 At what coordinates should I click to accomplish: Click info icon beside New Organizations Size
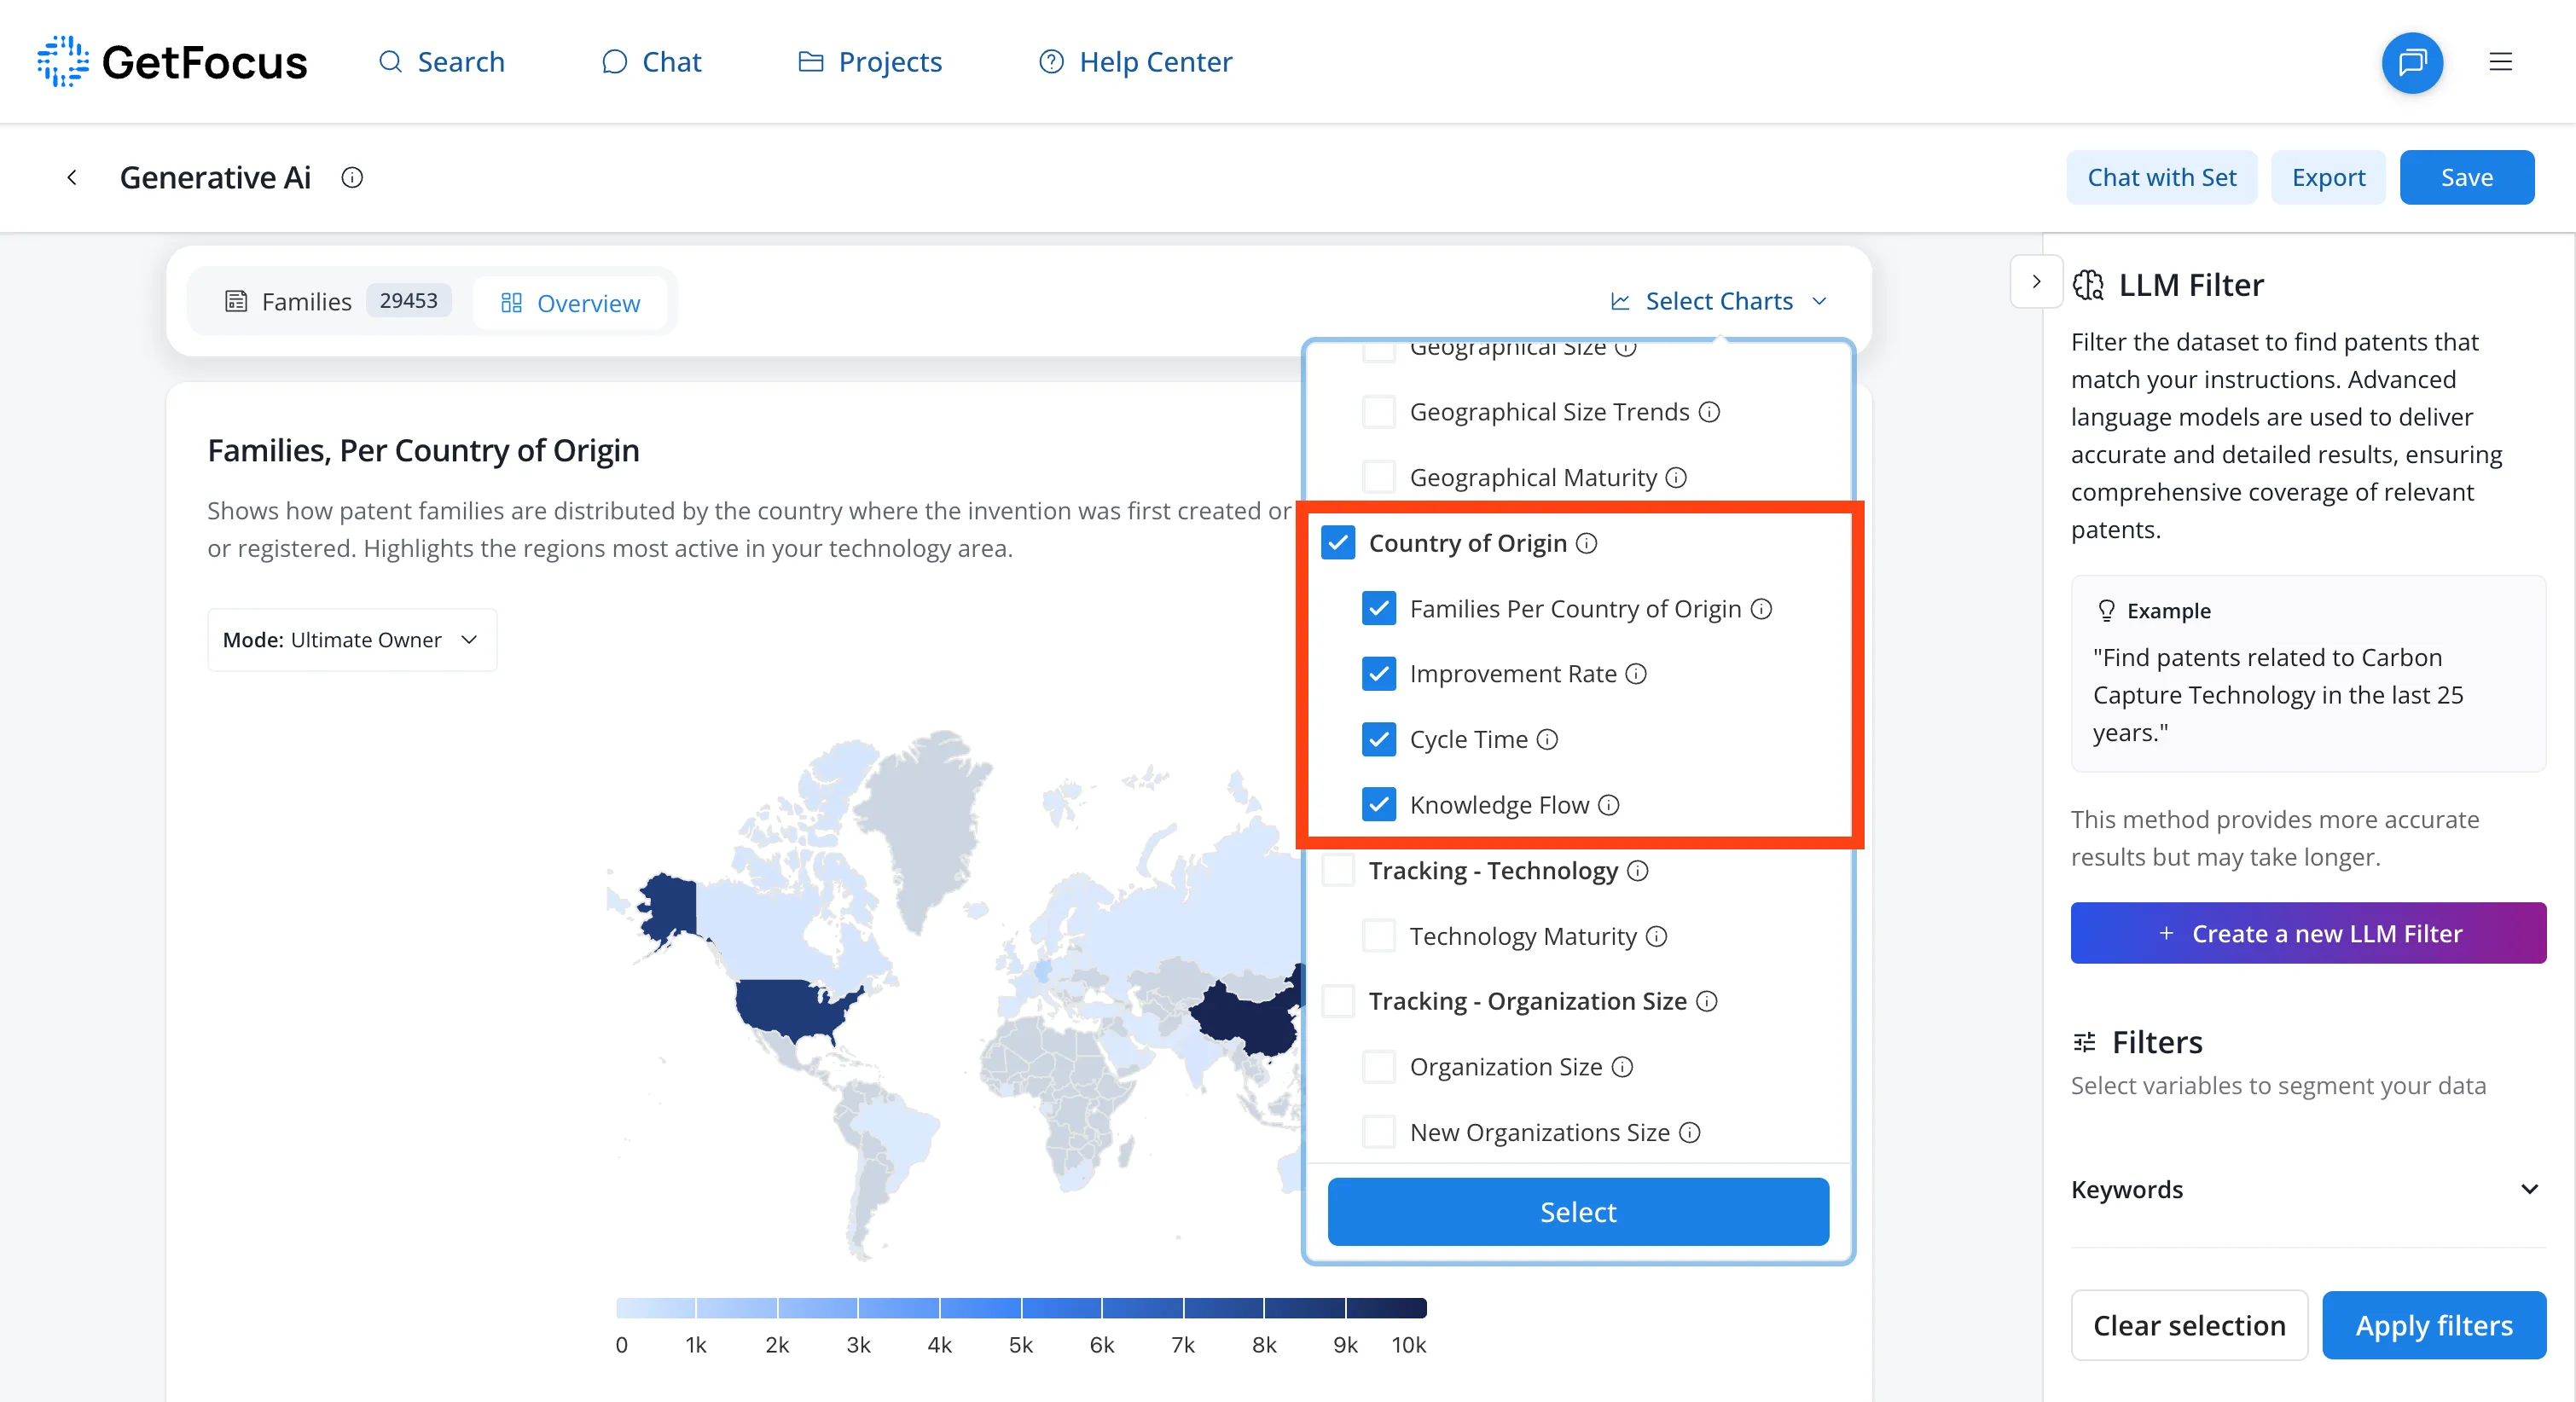(x=1689, y=1132)
